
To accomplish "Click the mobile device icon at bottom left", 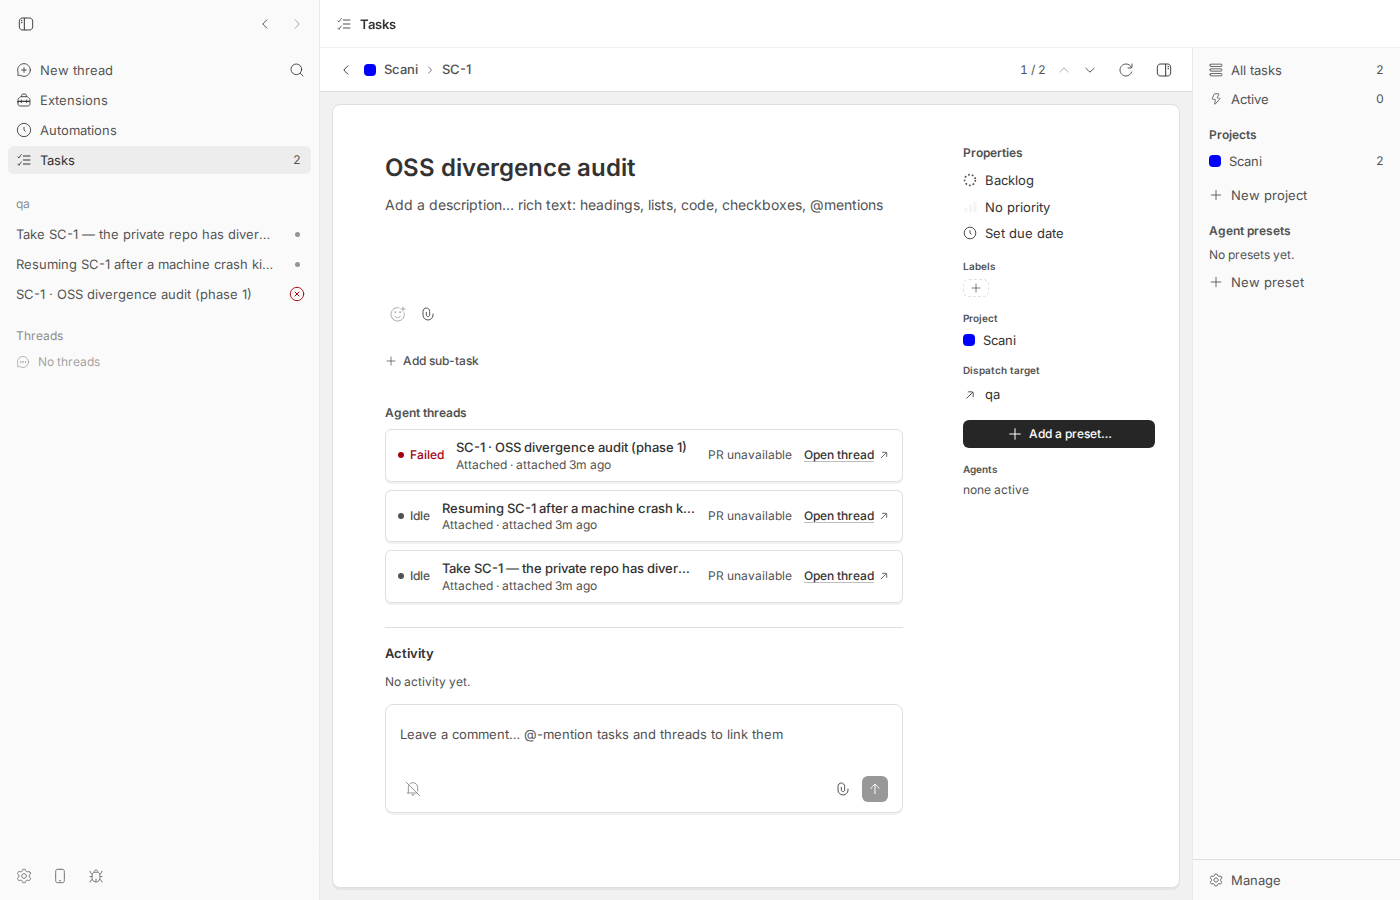I will coord(60,876).
